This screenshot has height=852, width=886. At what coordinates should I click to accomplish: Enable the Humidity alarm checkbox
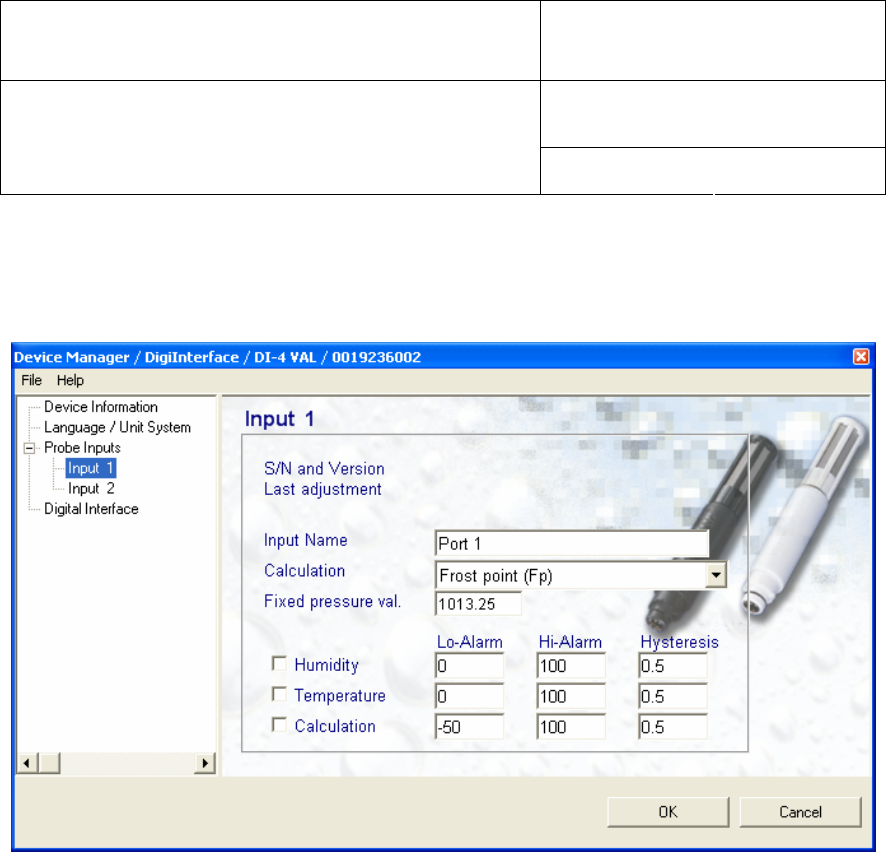click(x=279, y=663)
